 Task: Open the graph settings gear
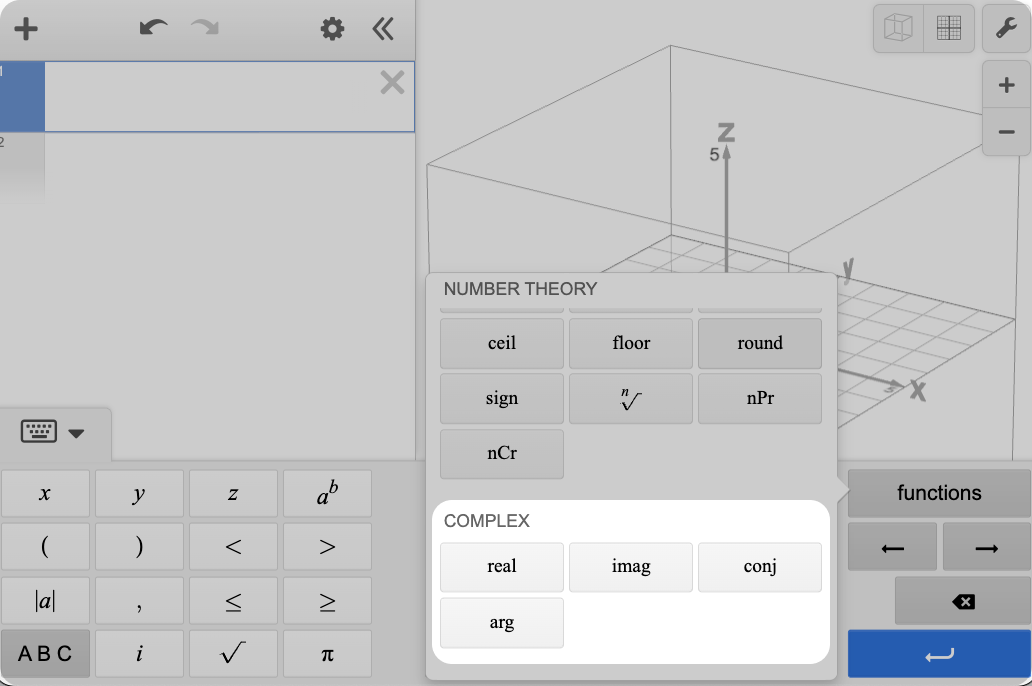click(332, 29)
